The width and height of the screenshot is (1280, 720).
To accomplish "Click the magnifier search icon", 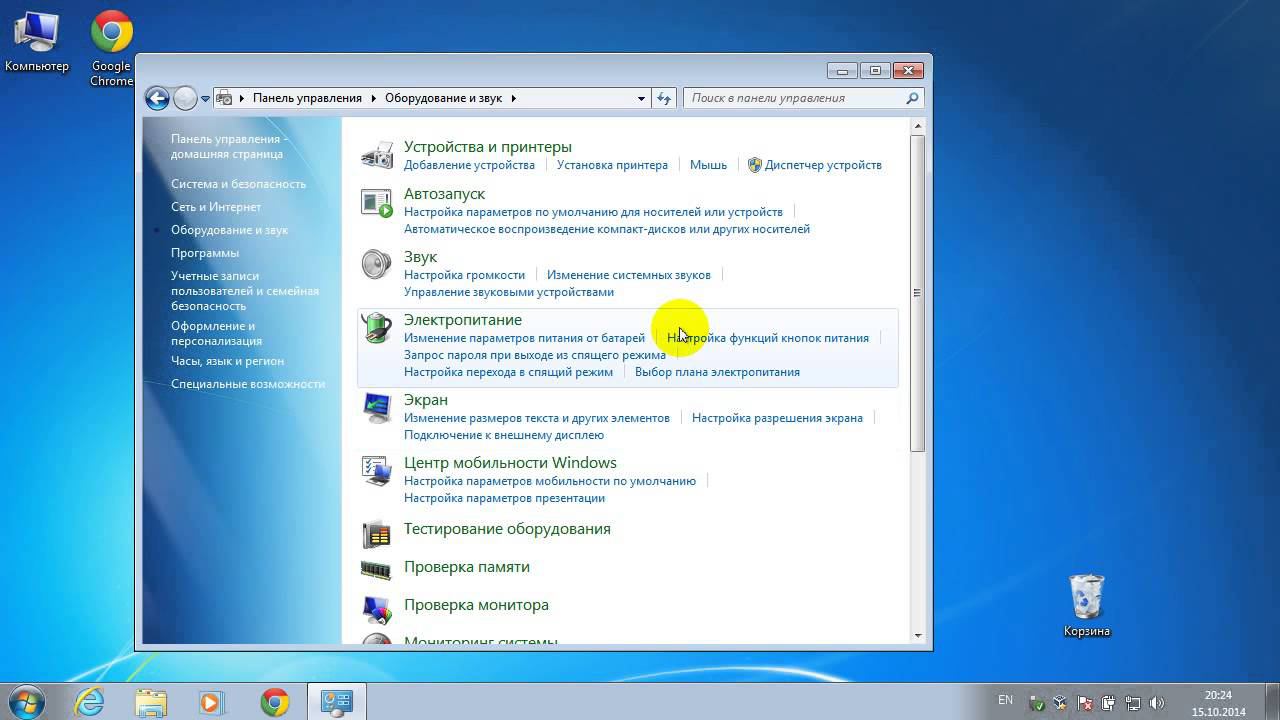I will pyautogui.click(x=912, y=98).
